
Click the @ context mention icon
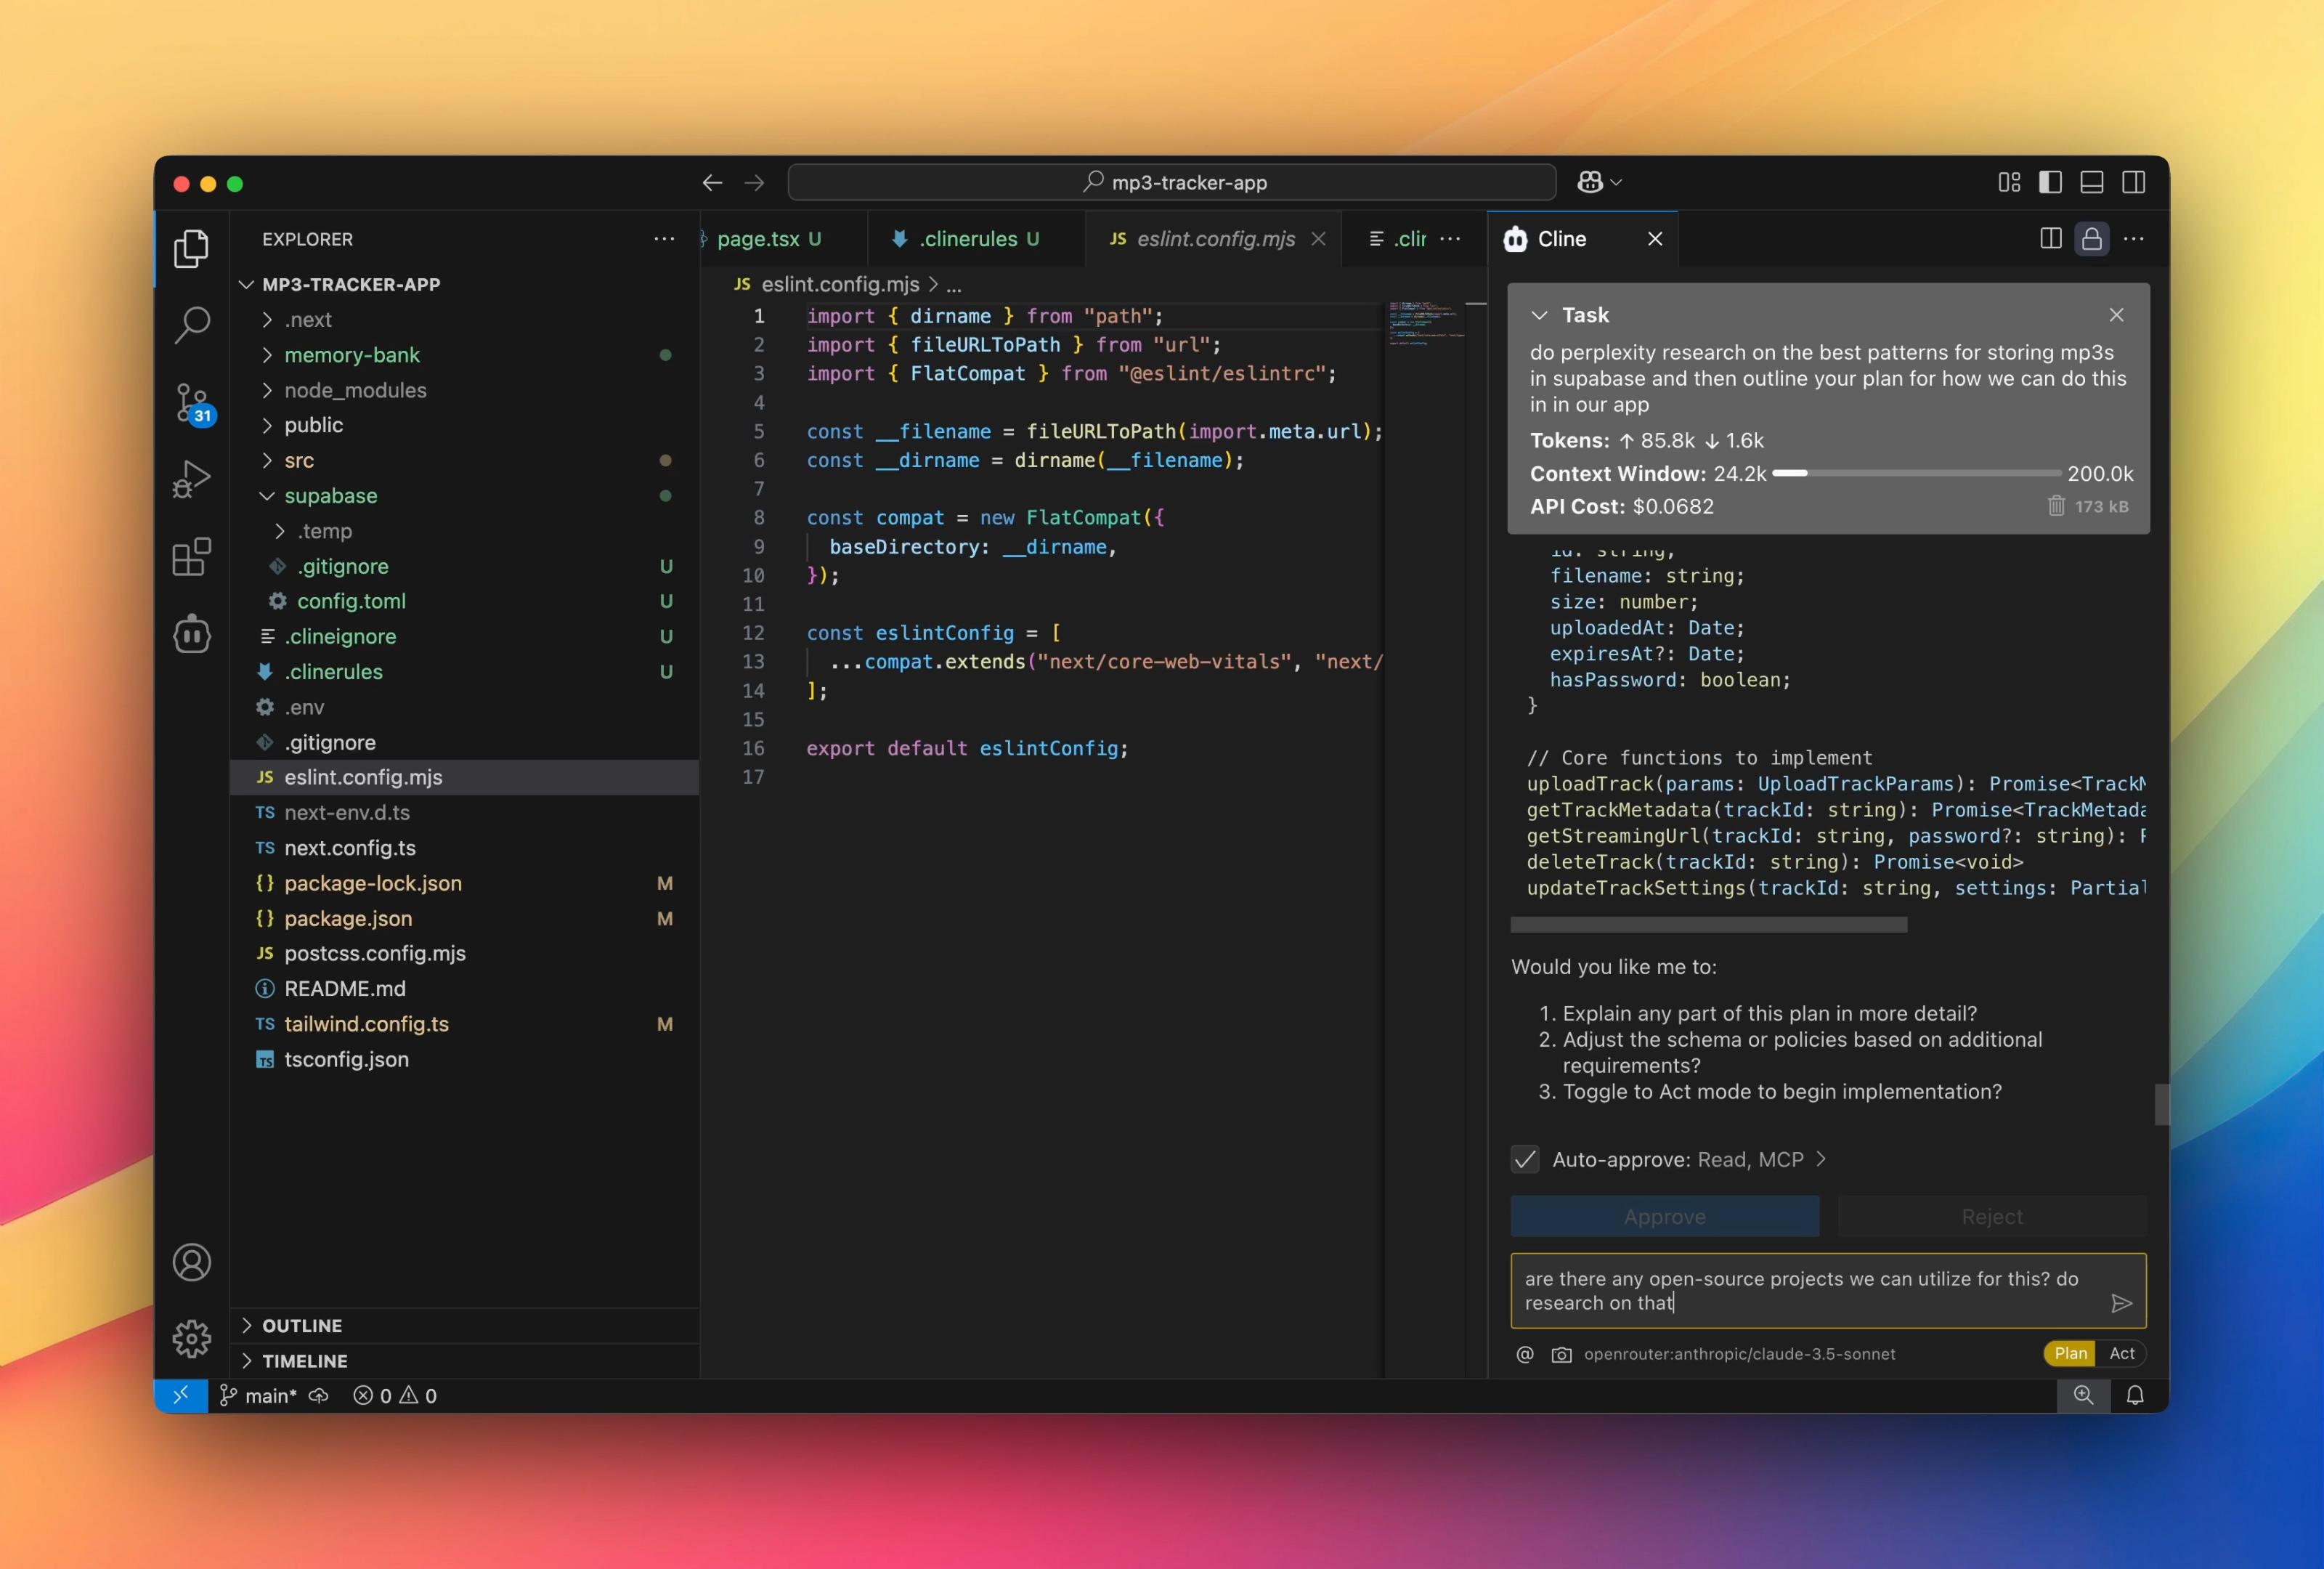pos(1525,1354)
